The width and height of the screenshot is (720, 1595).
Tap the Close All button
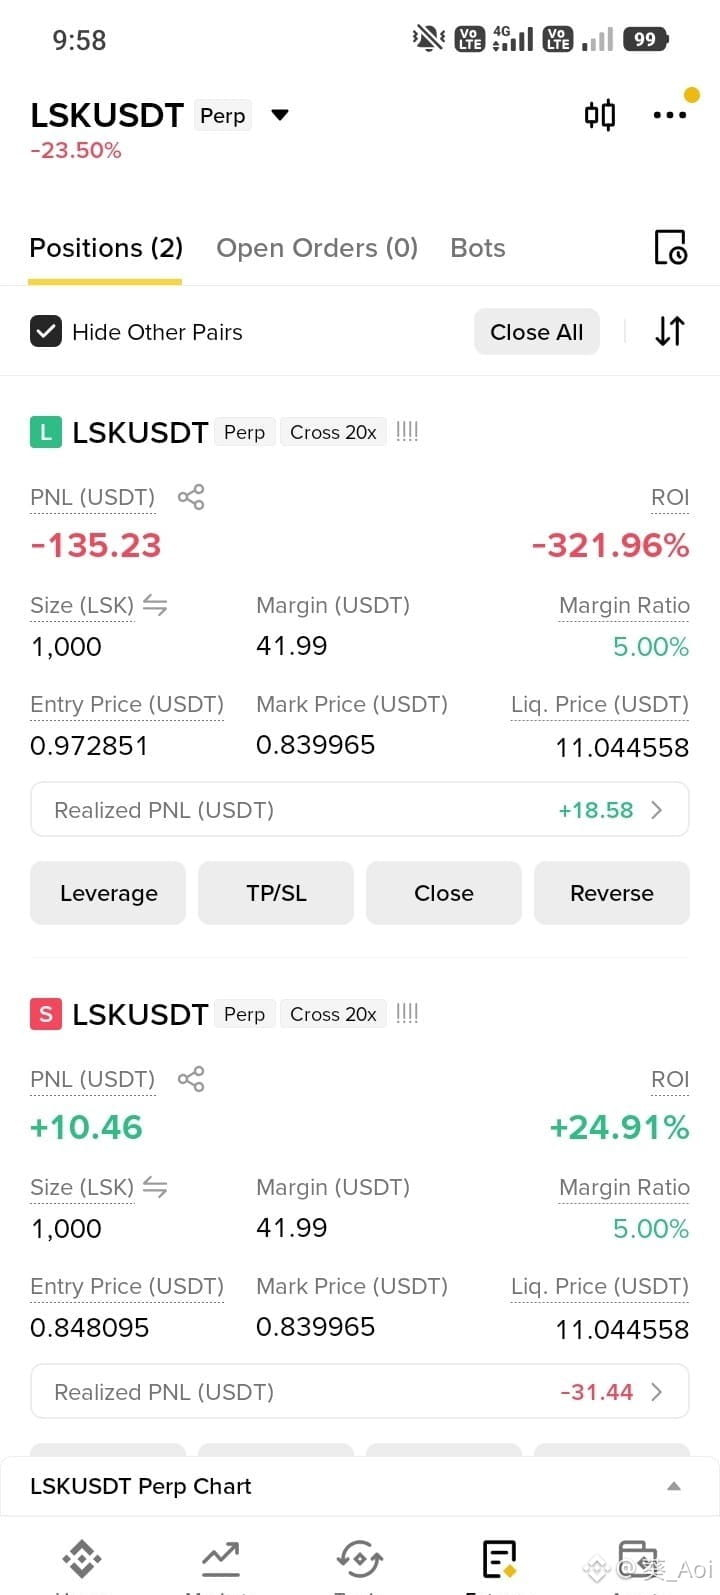537,332
